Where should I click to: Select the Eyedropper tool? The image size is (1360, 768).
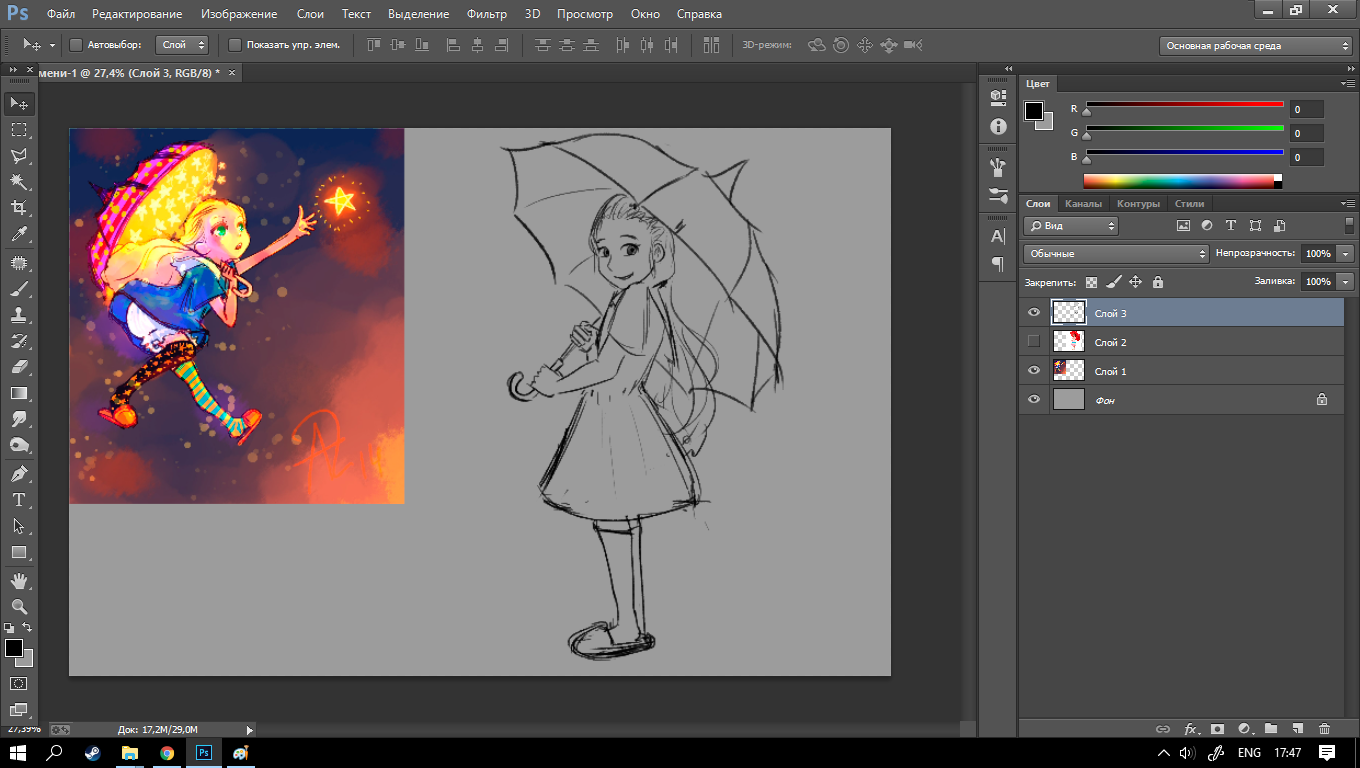click(x=19, y=234)
